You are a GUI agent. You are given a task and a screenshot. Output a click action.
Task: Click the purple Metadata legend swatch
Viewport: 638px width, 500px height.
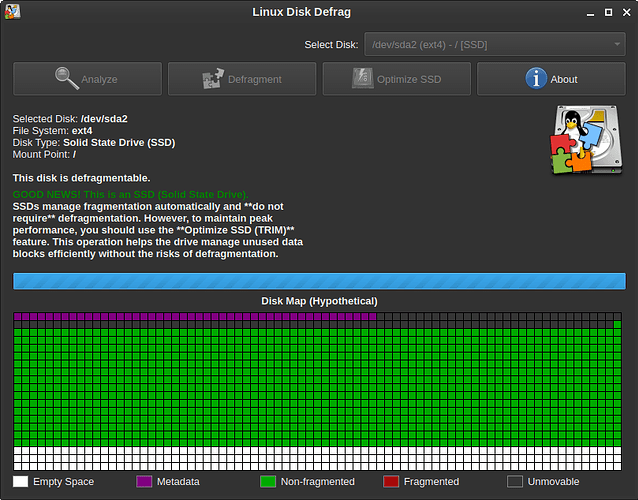tap(144, 482)
